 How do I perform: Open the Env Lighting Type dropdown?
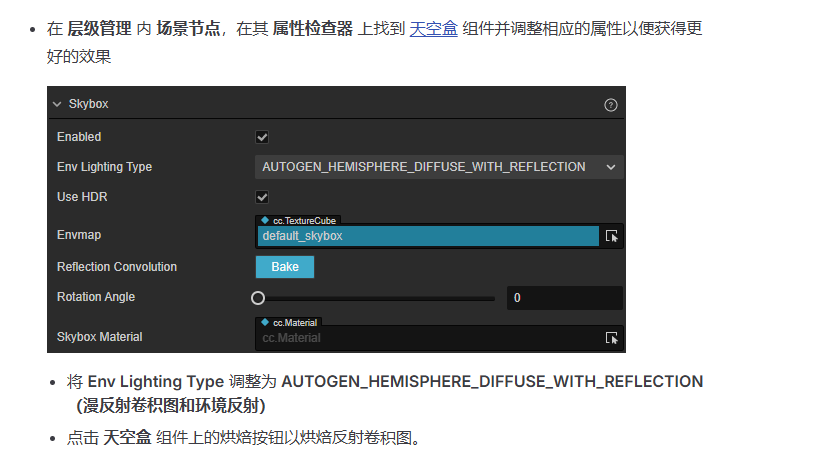click(439, 167)
